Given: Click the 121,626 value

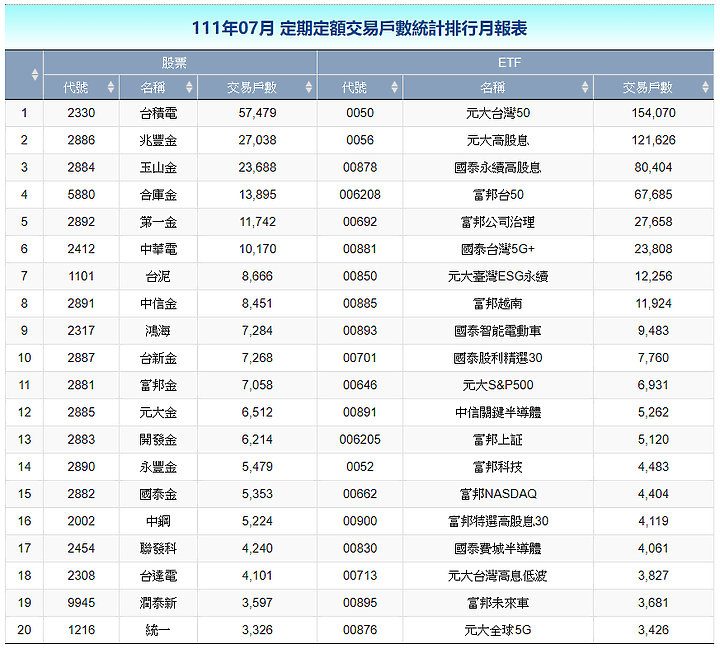Looking at the screenshot, I should click(653, 140).
